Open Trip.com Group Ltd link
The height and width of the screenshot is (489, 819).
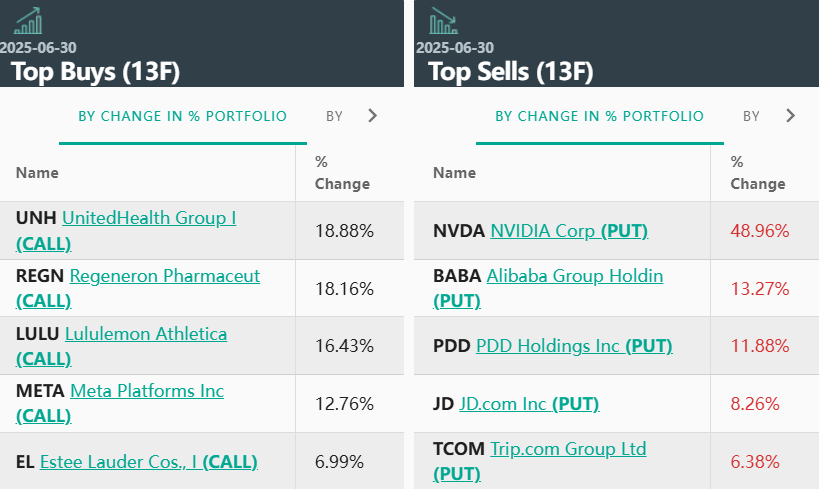click(x=568, y=450)
